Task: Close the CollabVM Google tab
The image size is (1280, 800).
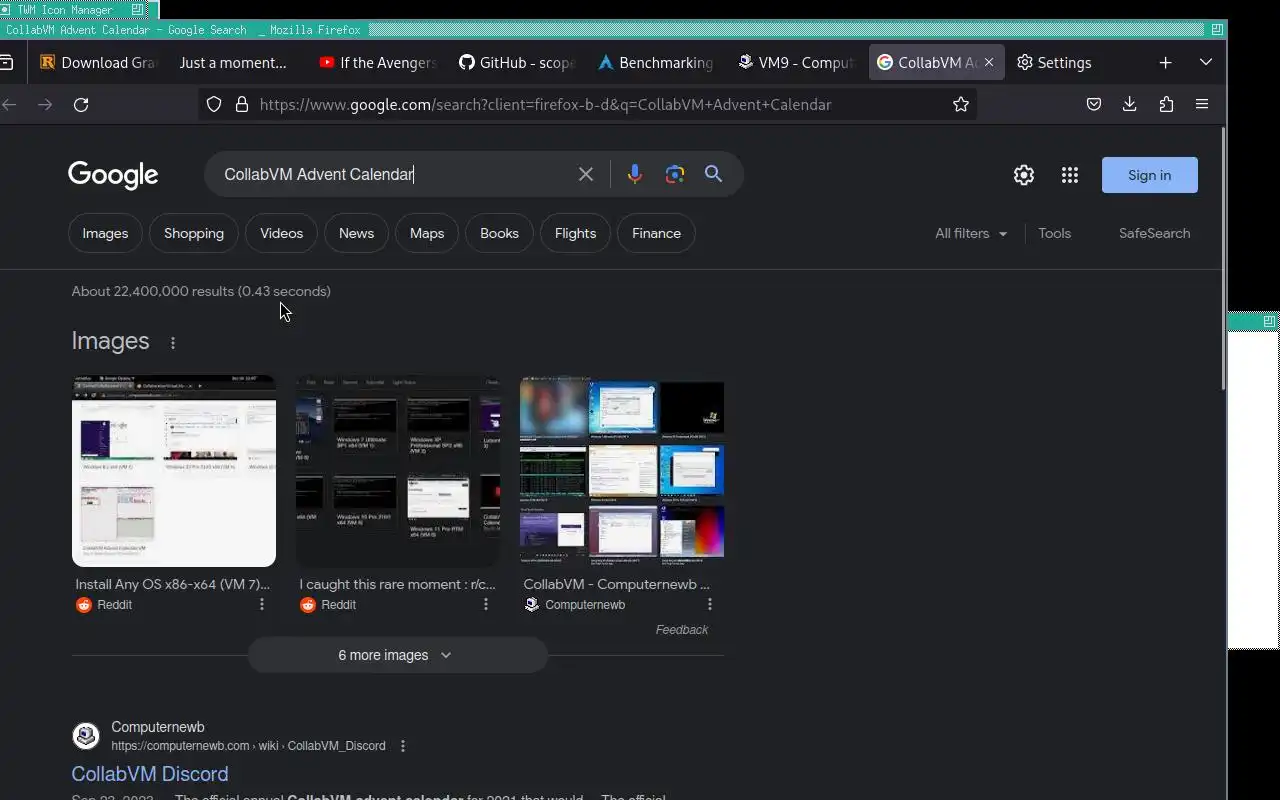Action: click(989, 62)
